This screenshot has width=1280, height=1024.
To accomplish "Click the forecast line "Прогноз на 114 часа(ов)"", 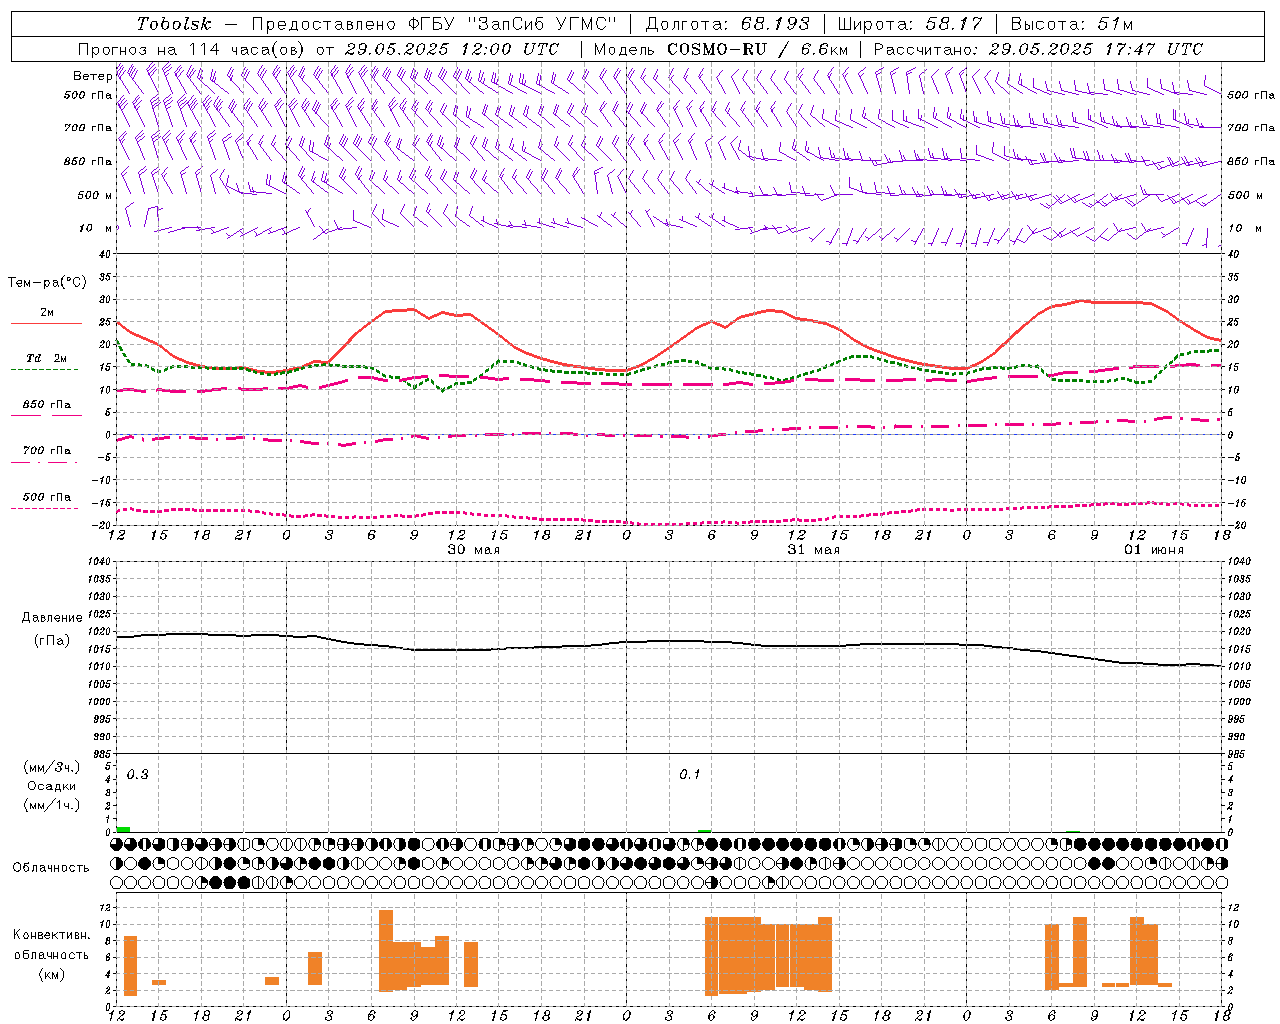I will tap(192, 49).
